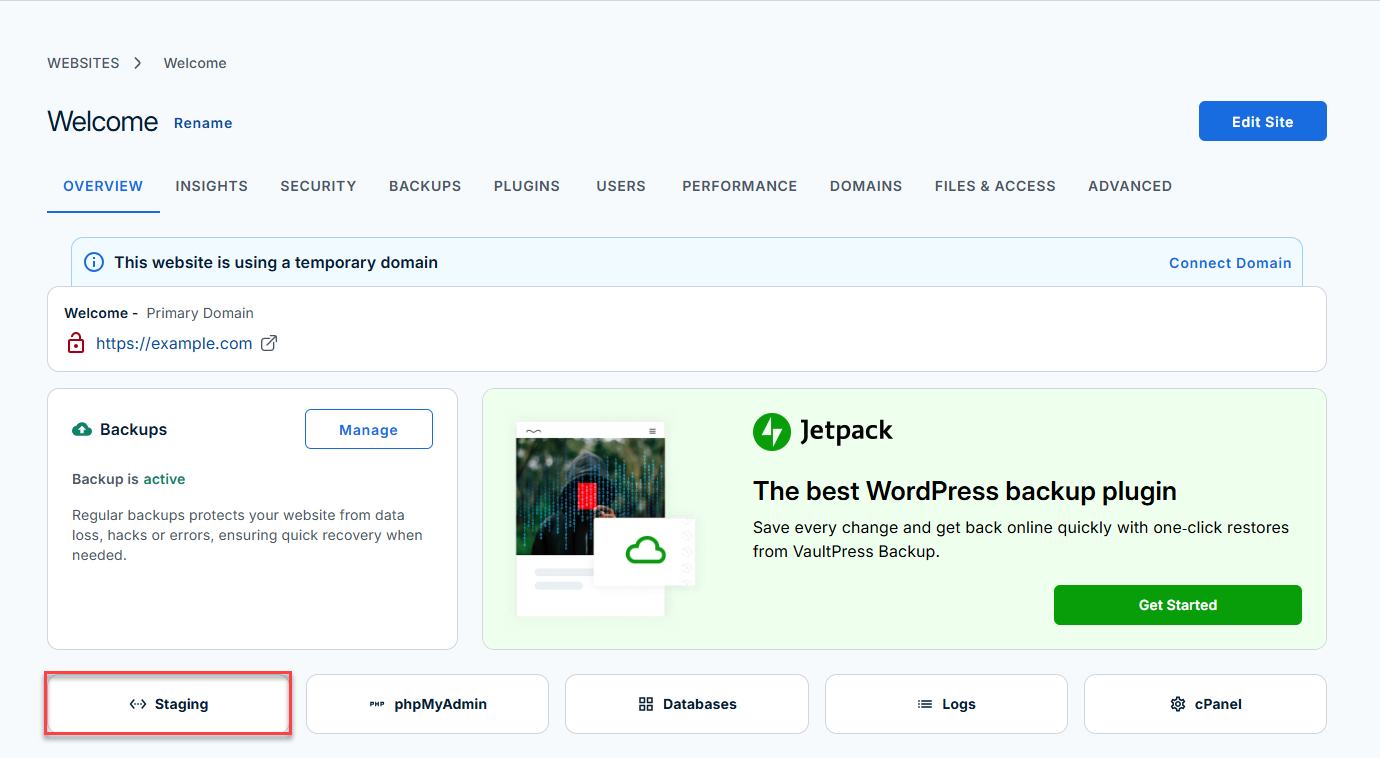This screenshot has height=758, width=1380.
Task: Click the grid icon next to Databases
Action: [645, 704]
